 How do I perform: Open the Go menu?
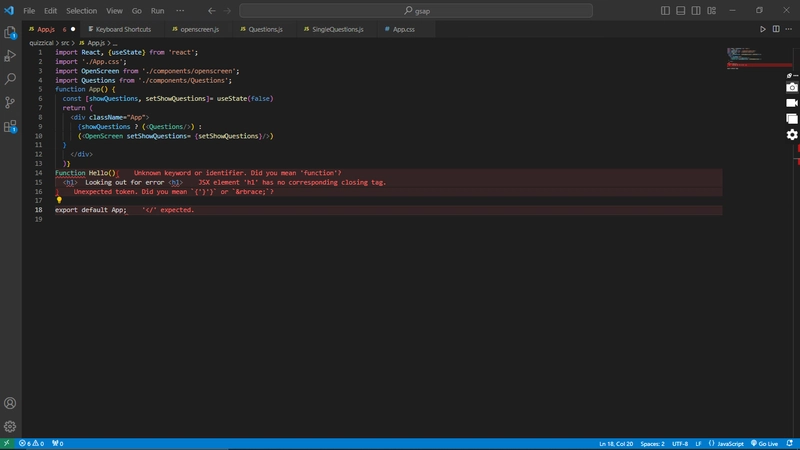pos(136,11)
